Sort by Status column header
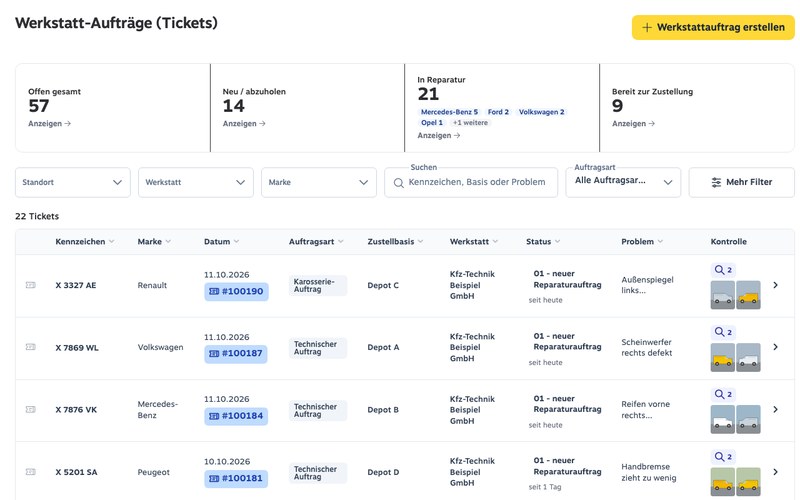The width and height of the screenshot is (800, 500). pos(543,241)
